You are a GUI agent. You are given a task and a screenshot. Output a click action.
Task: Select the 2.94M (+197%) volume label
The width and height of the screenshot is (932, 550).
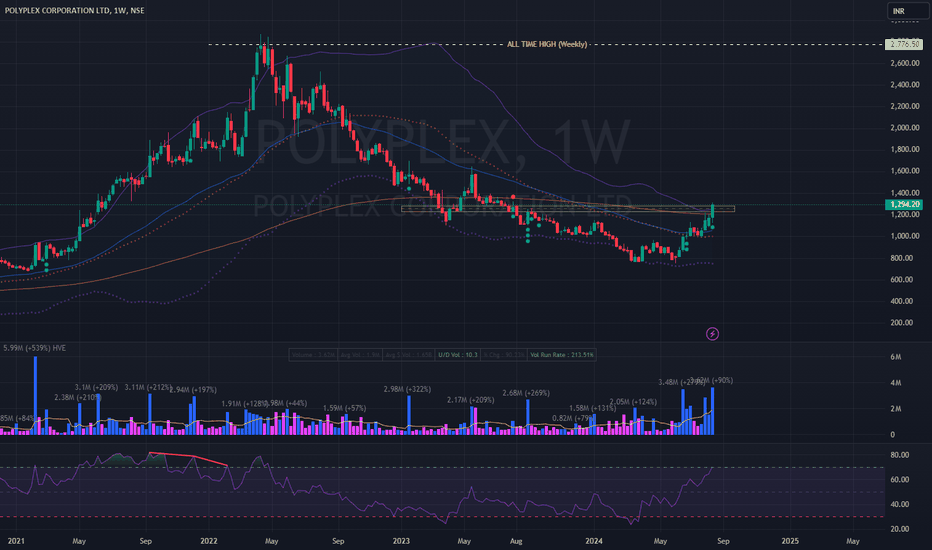click(193, 390)
